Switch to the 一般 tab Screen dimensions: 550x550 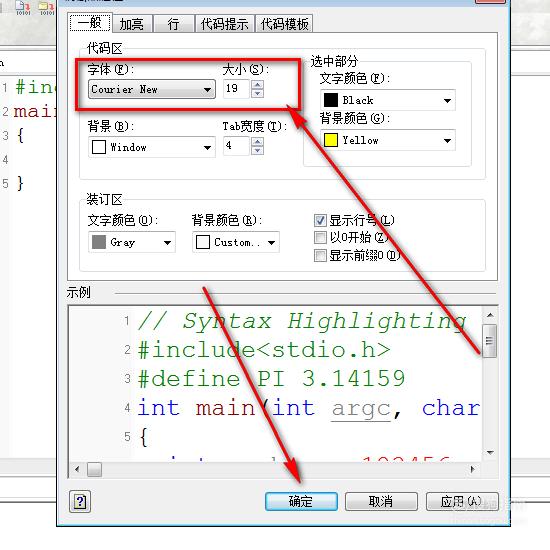[x=90, y=23]
